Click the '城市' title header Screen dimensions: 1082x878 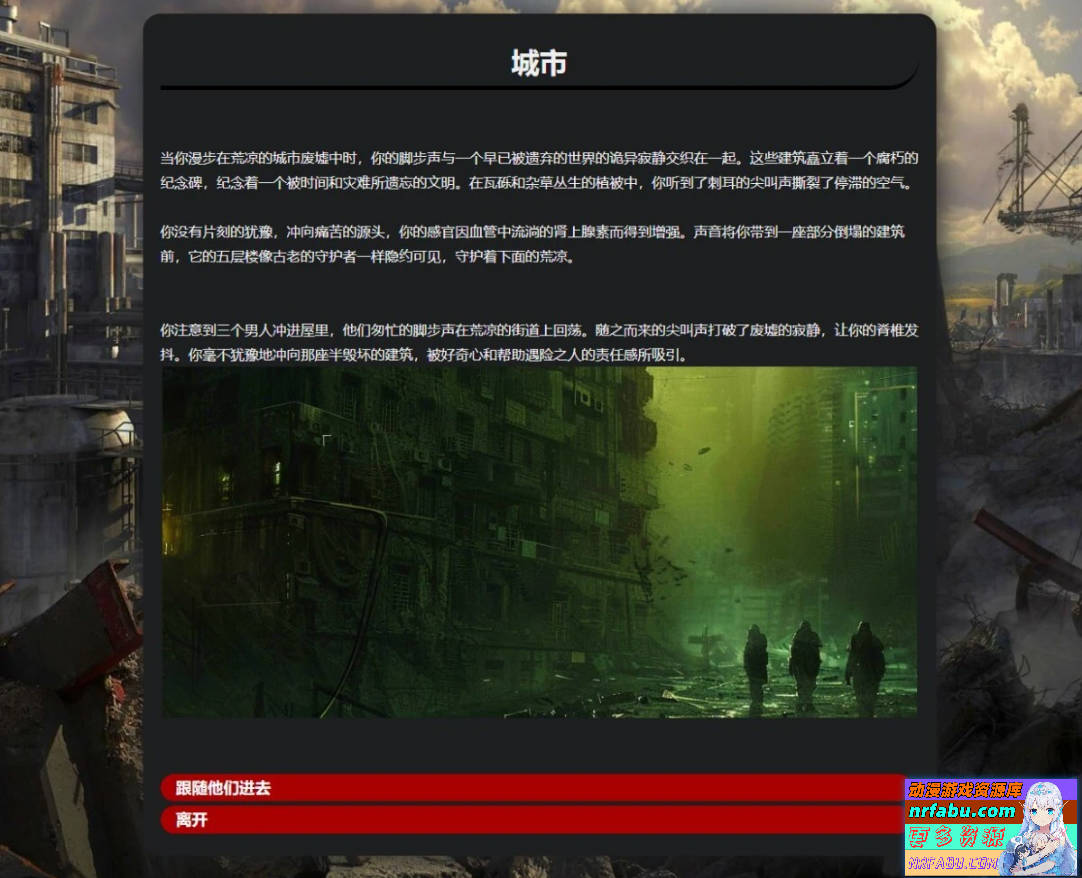click(x=540, y=62)
